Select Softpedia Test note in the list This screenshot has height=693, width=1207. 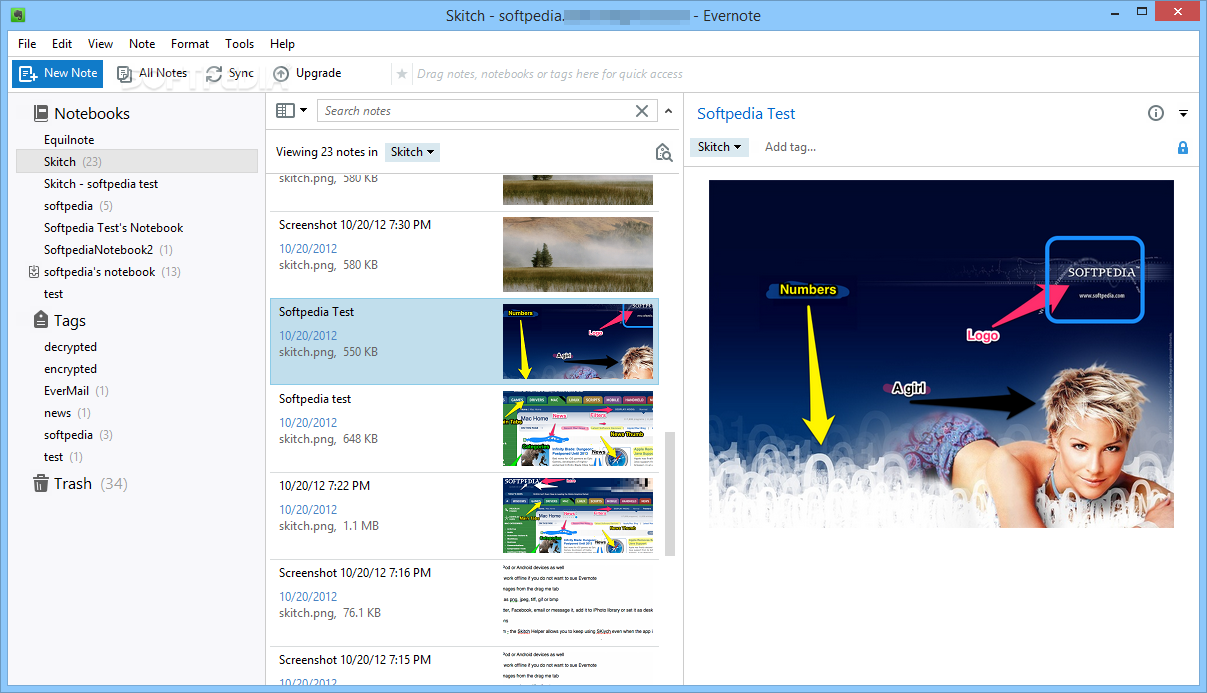[465, 342]
